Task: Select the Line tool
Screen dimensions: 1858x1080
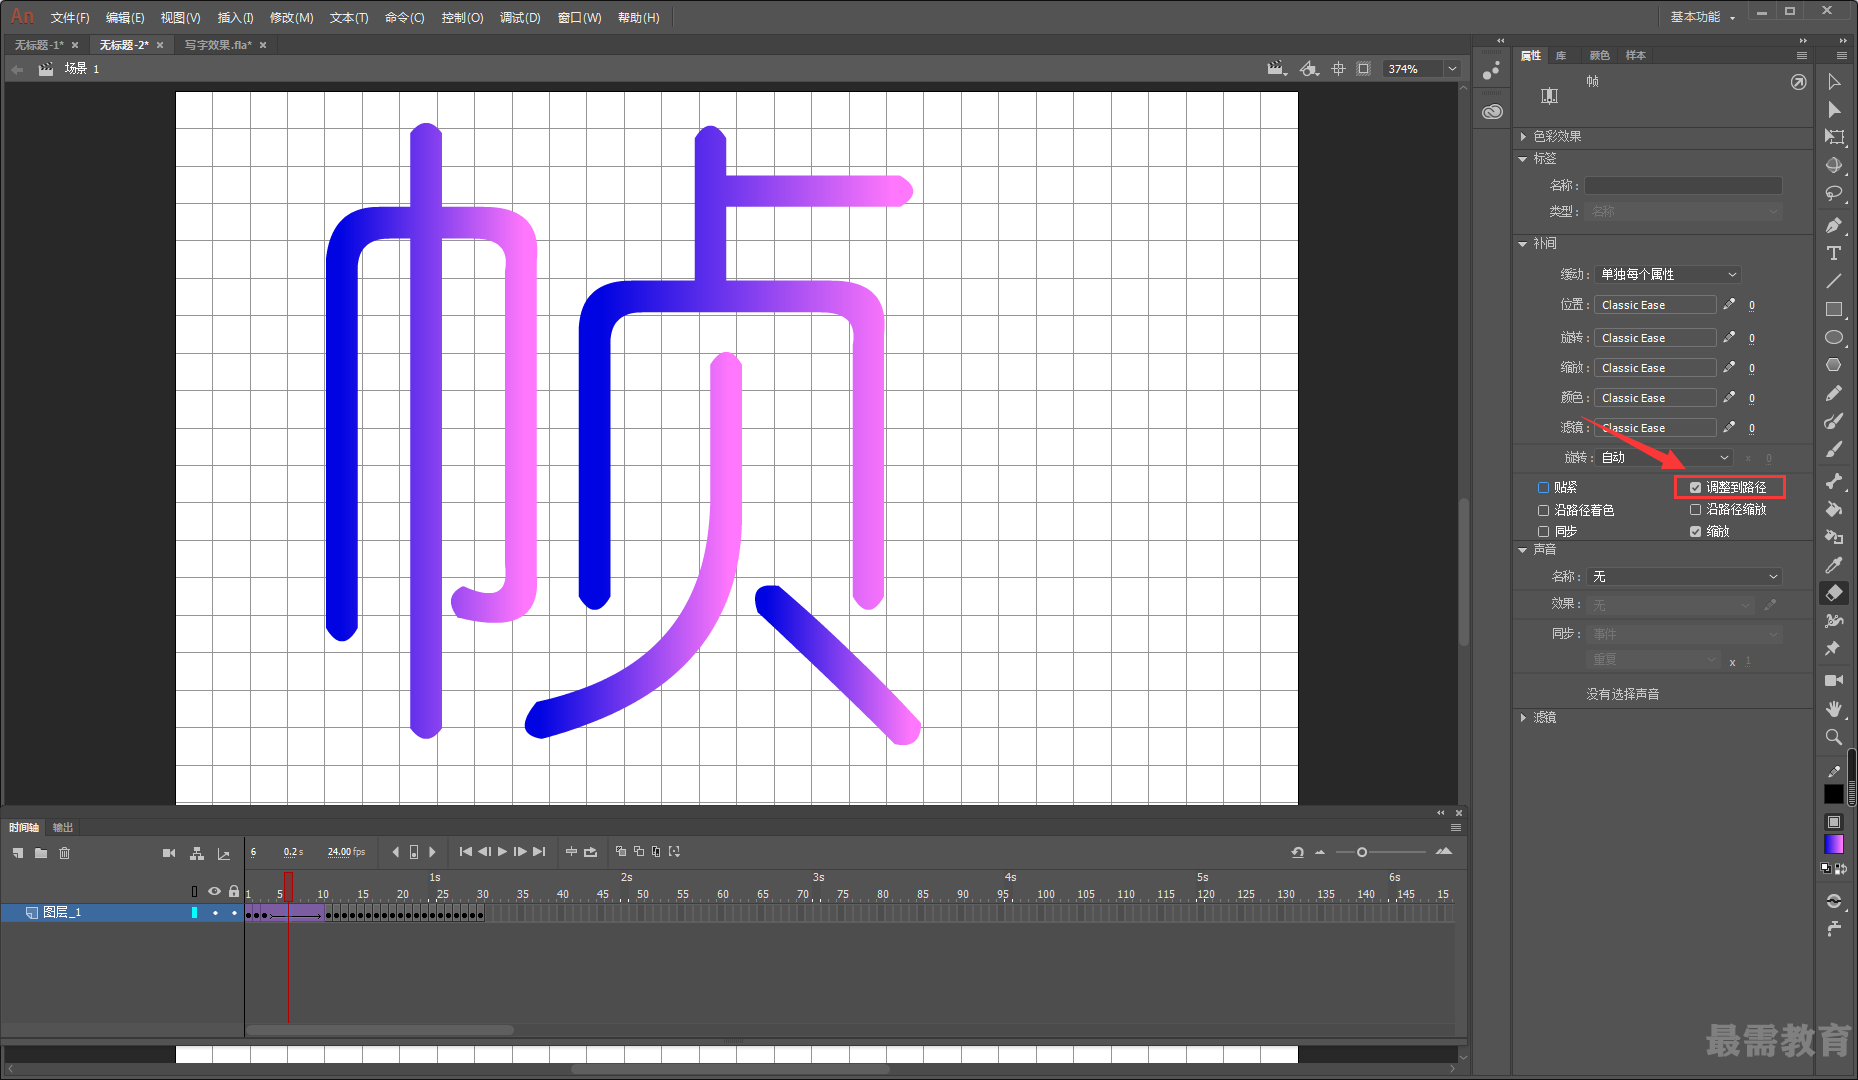Action: pyautogui.click(x=1834, y=281)
